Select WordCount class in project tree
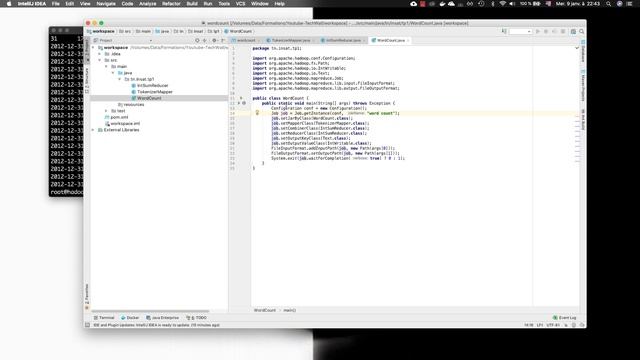The image size is (640, 360). (x=149, y=98)
